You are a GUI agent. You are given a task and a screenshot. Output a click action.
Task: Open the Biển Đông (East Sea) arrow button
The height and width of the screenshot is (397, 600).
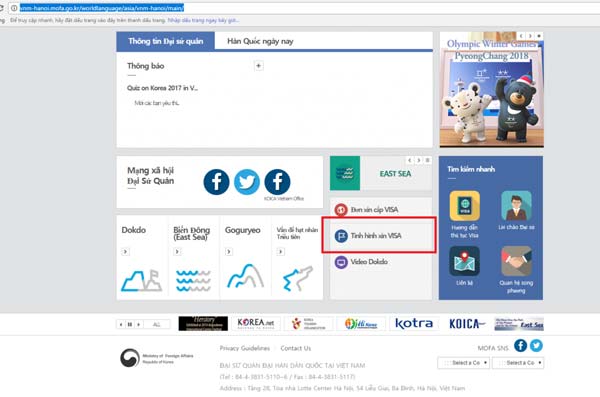pyautogui.click(x=177, y=252)
